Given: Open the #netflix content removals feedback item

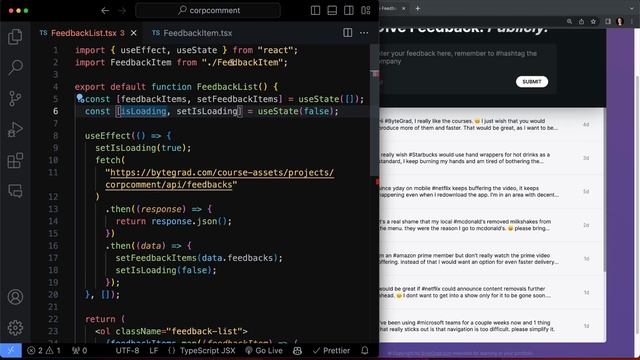Looking at the screenshot, I should point(491,292).
